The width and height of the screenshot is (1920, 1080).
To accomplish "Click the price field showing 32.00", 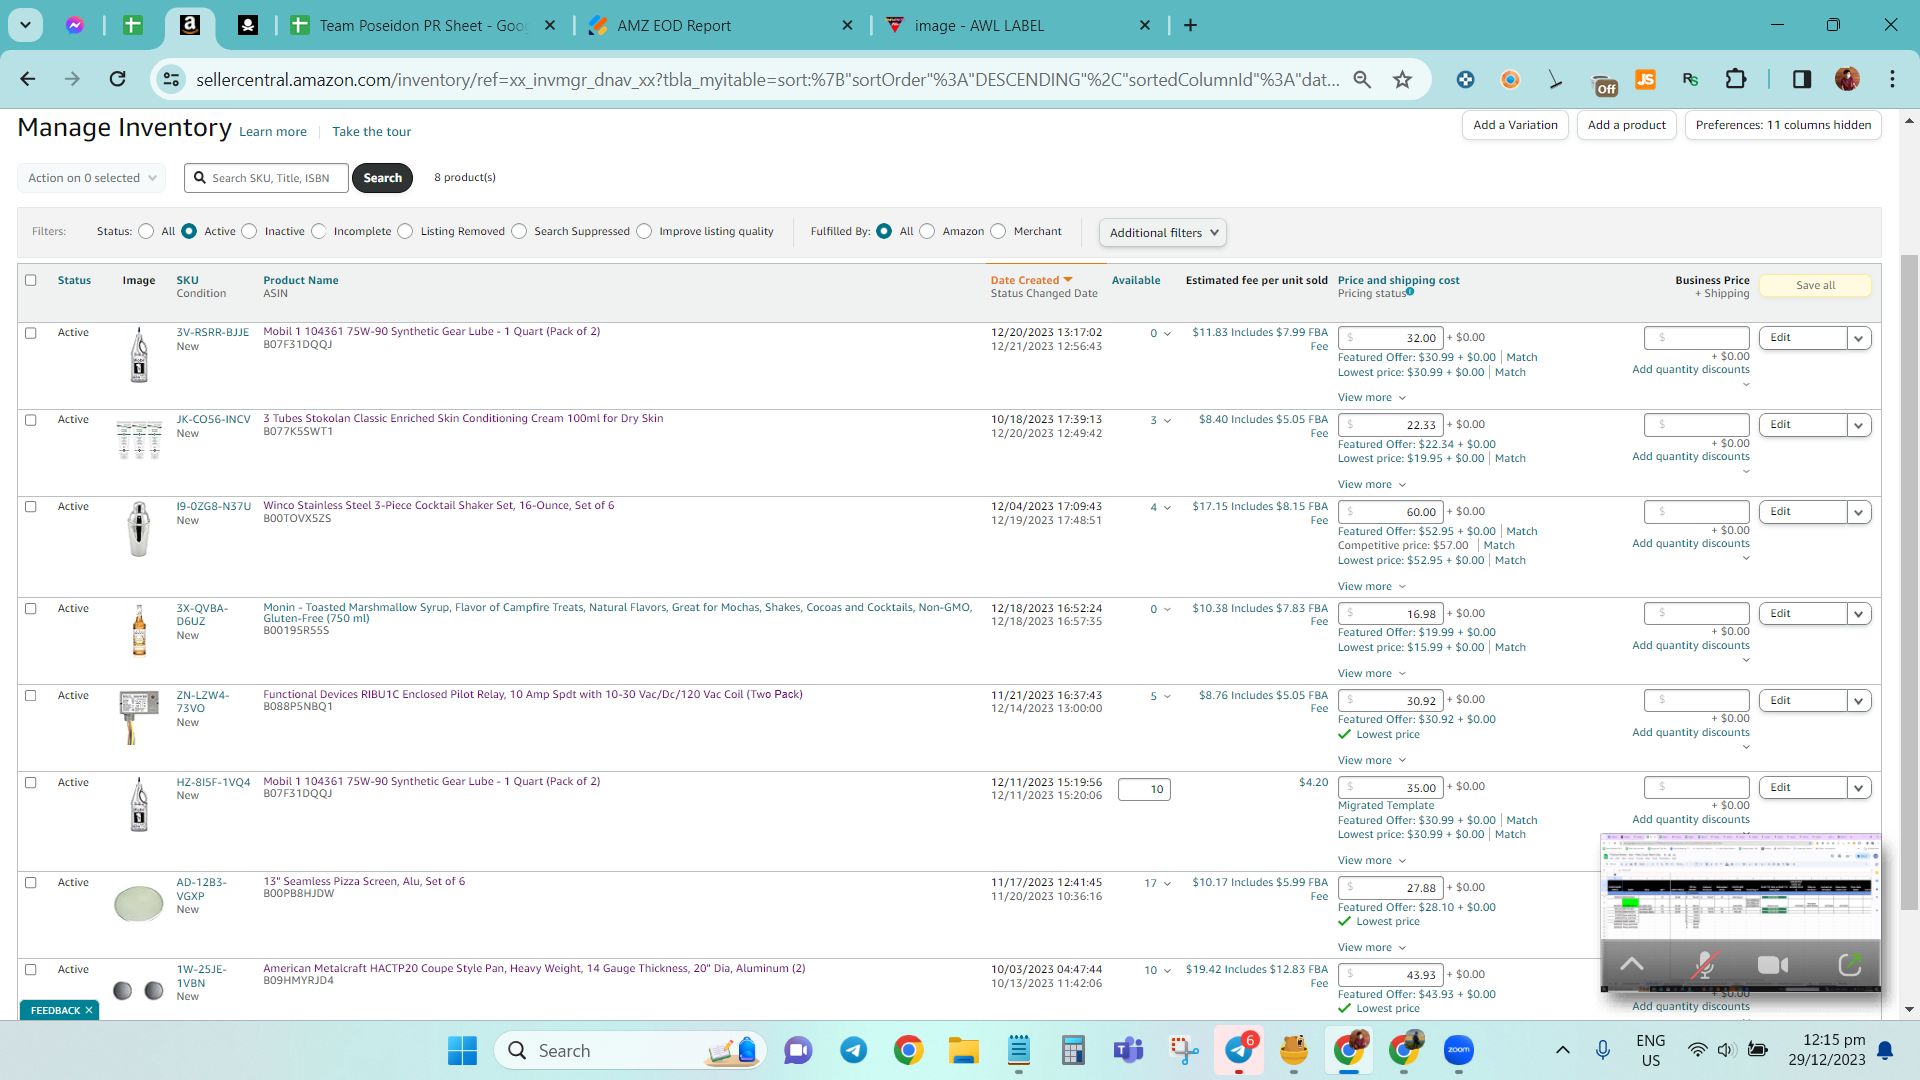I will point(1390,338).
